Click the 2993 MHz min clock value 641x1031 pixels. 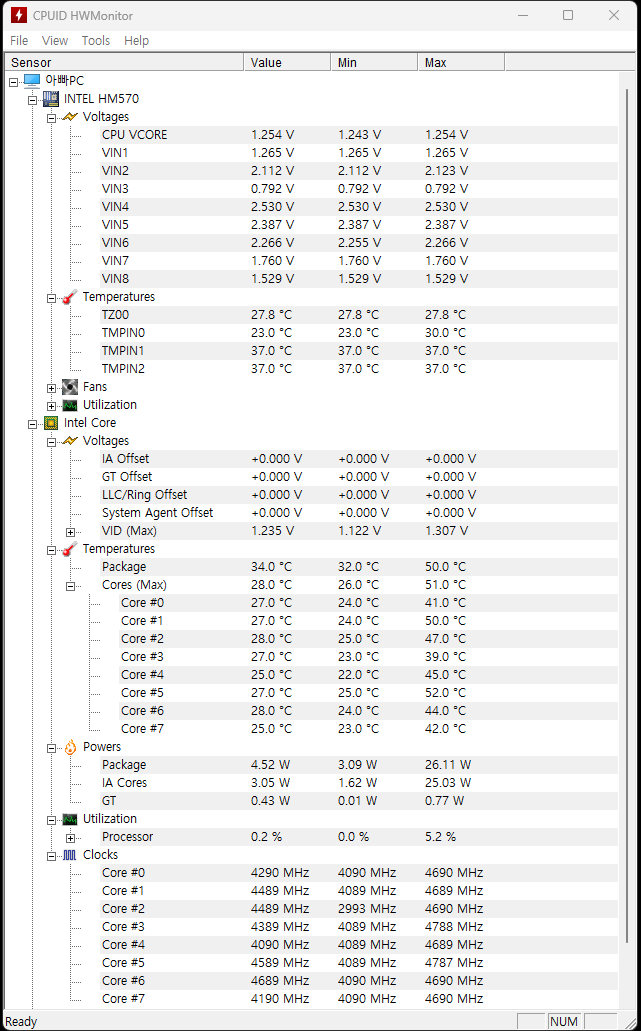click(367, 909)
